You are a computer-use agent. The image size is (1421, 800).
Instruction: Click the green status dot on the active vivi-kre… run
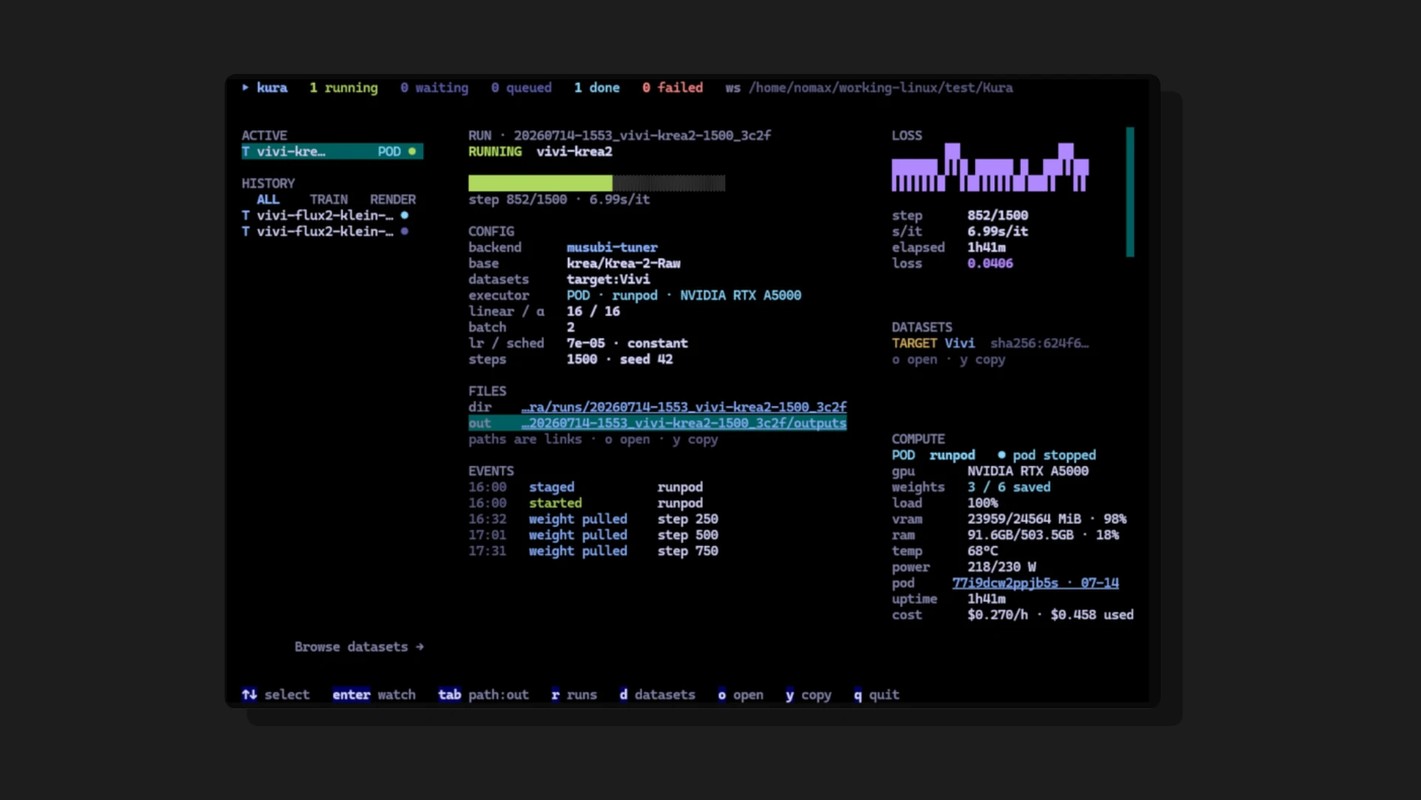pyautogui.click(x=411, y=152)
